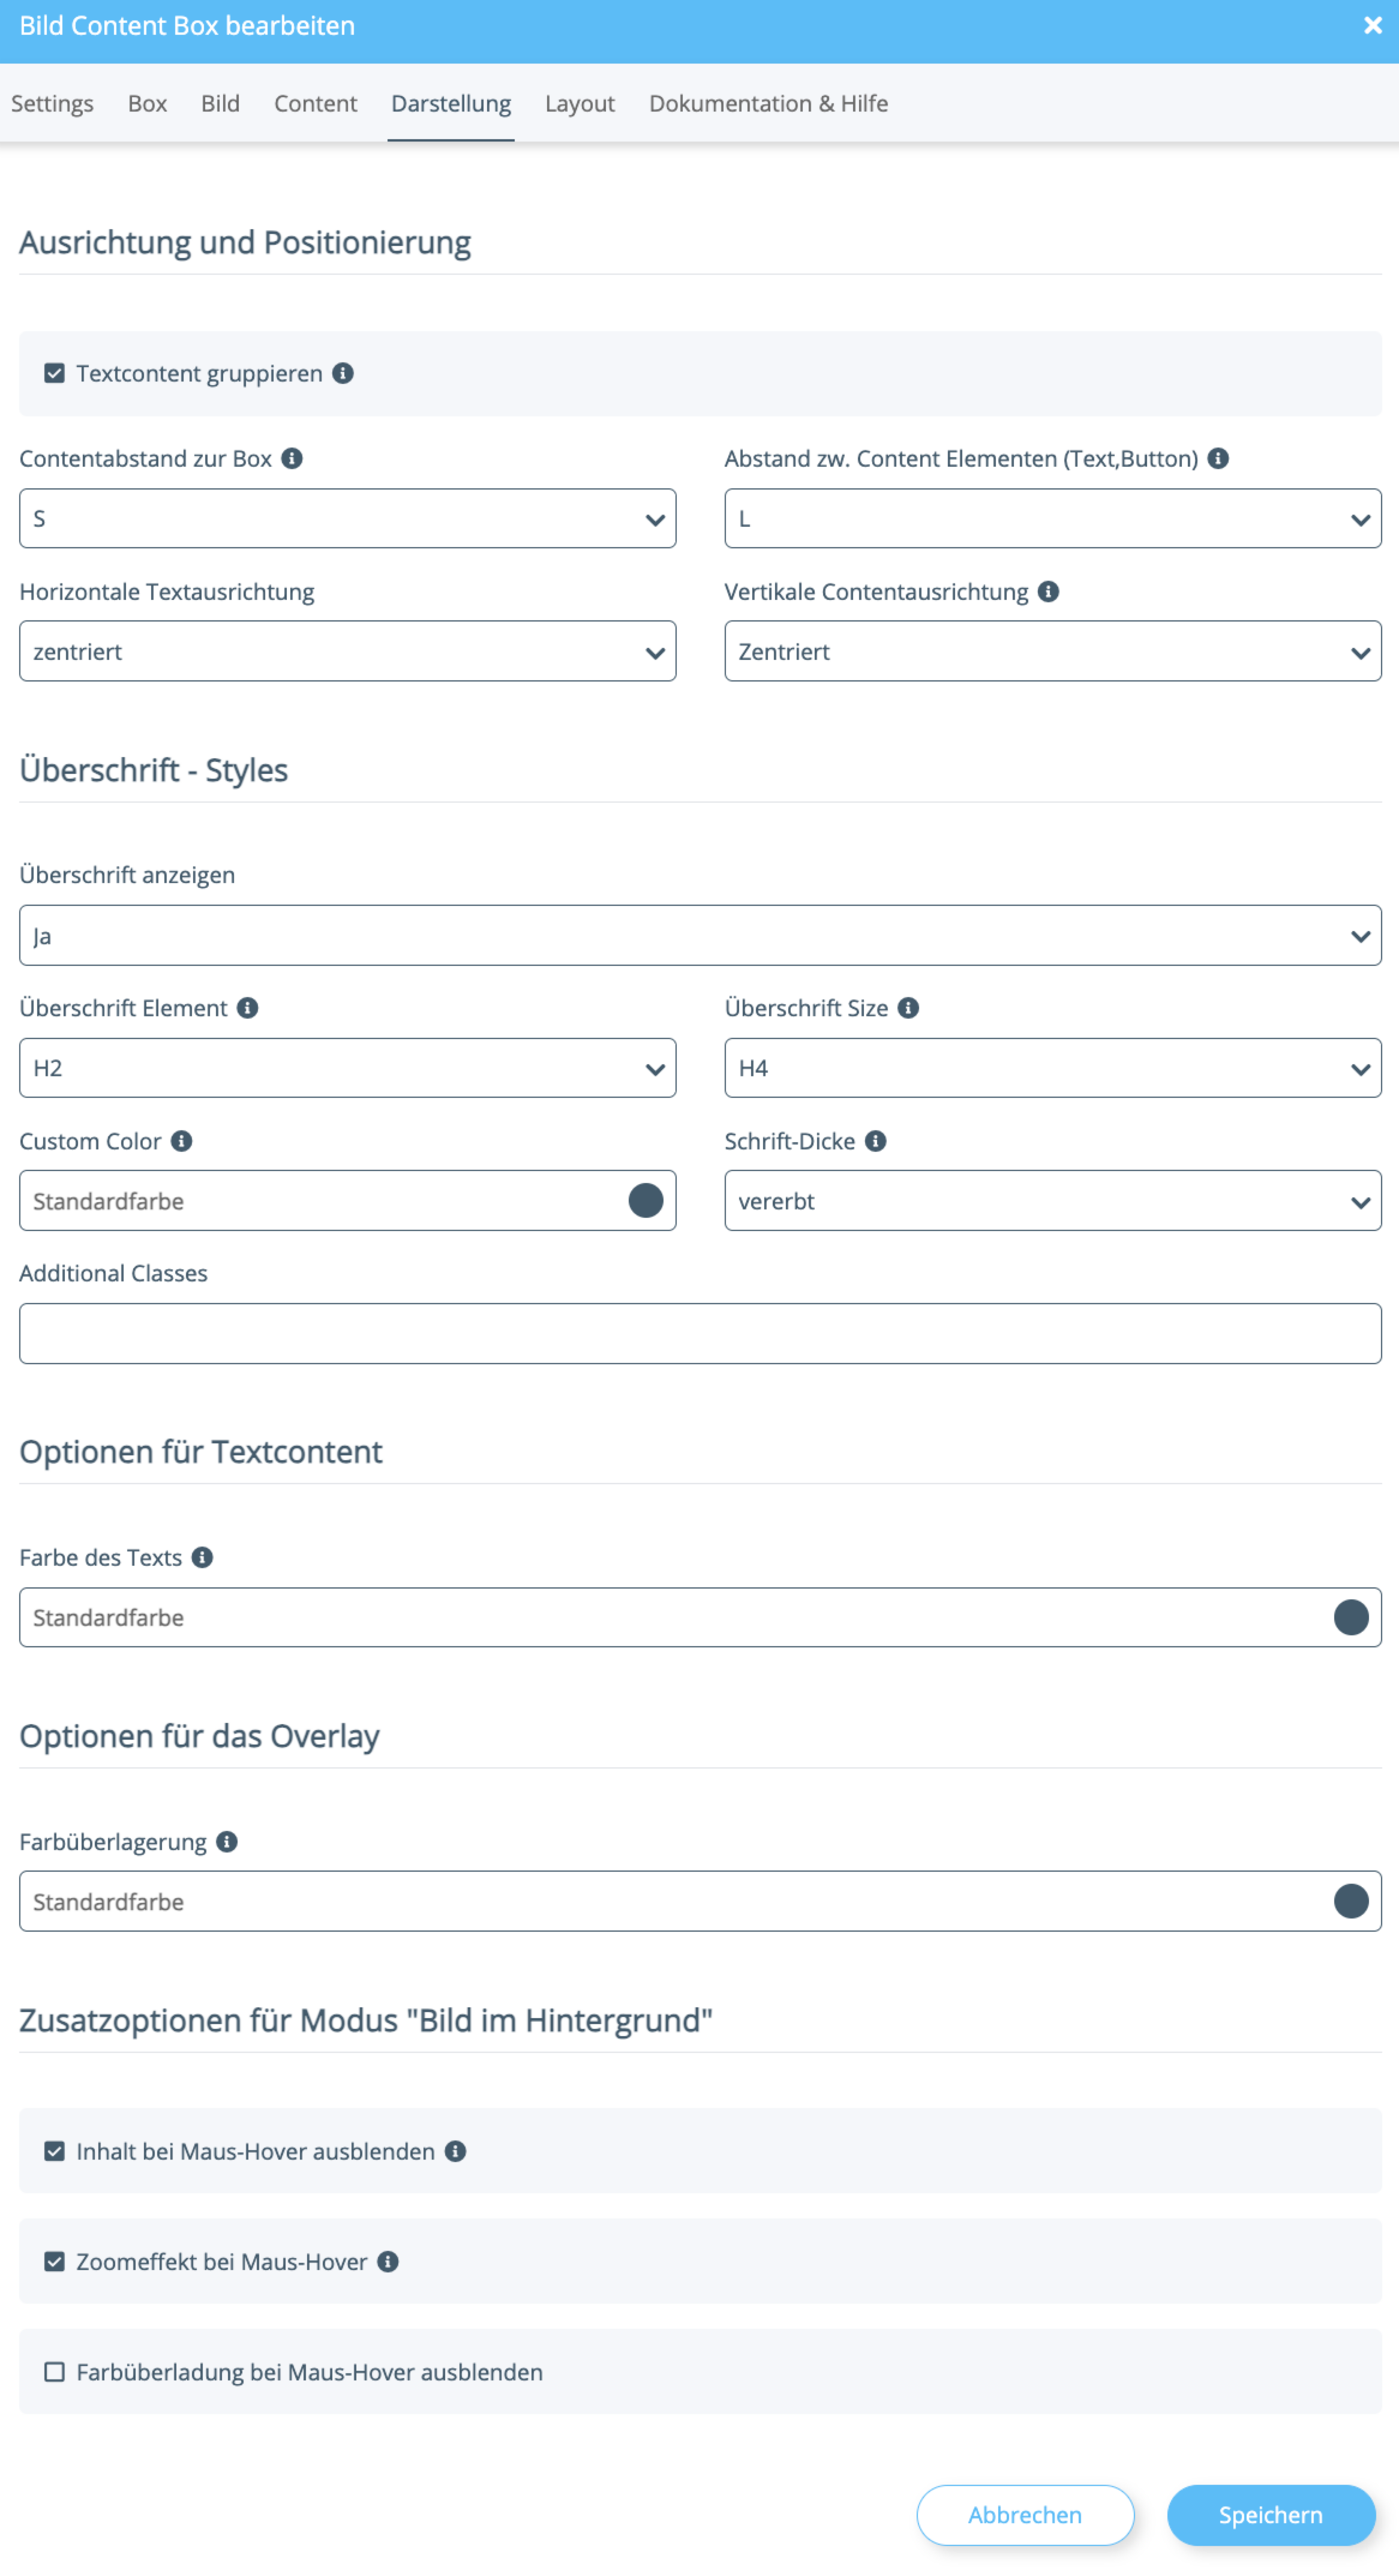Image resolution: width=1399 pixels, height=2576 pixels.
Task: Toggle Inhalt bei Maus-Hover ausblenden checkbox
Action: (55, 2151)
